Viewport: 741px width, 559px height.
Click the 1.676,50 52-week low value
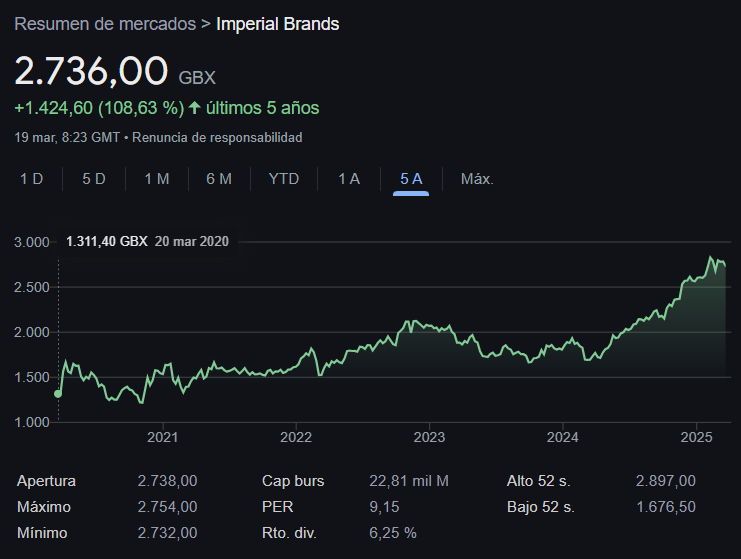pos(665,507)
